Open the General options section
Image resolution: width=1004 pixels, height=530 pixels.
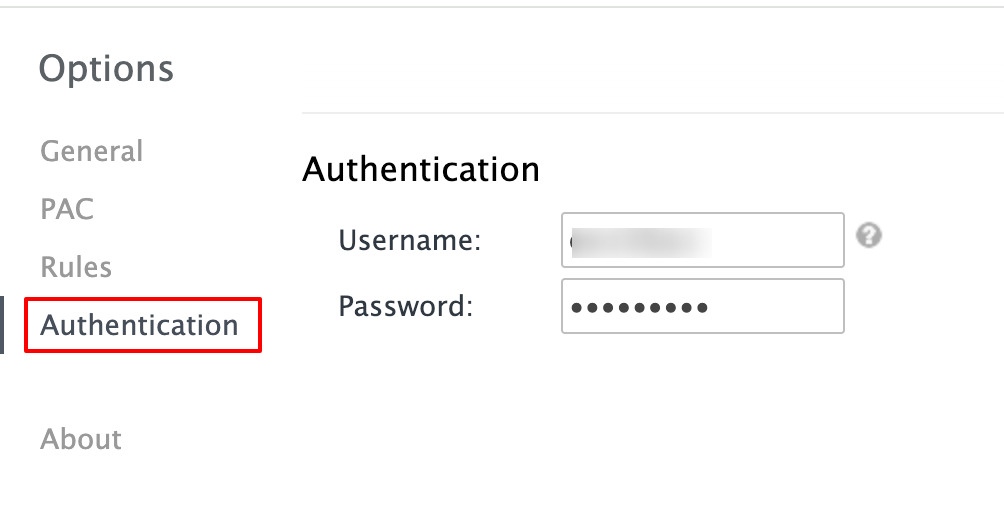coord(92,152)
